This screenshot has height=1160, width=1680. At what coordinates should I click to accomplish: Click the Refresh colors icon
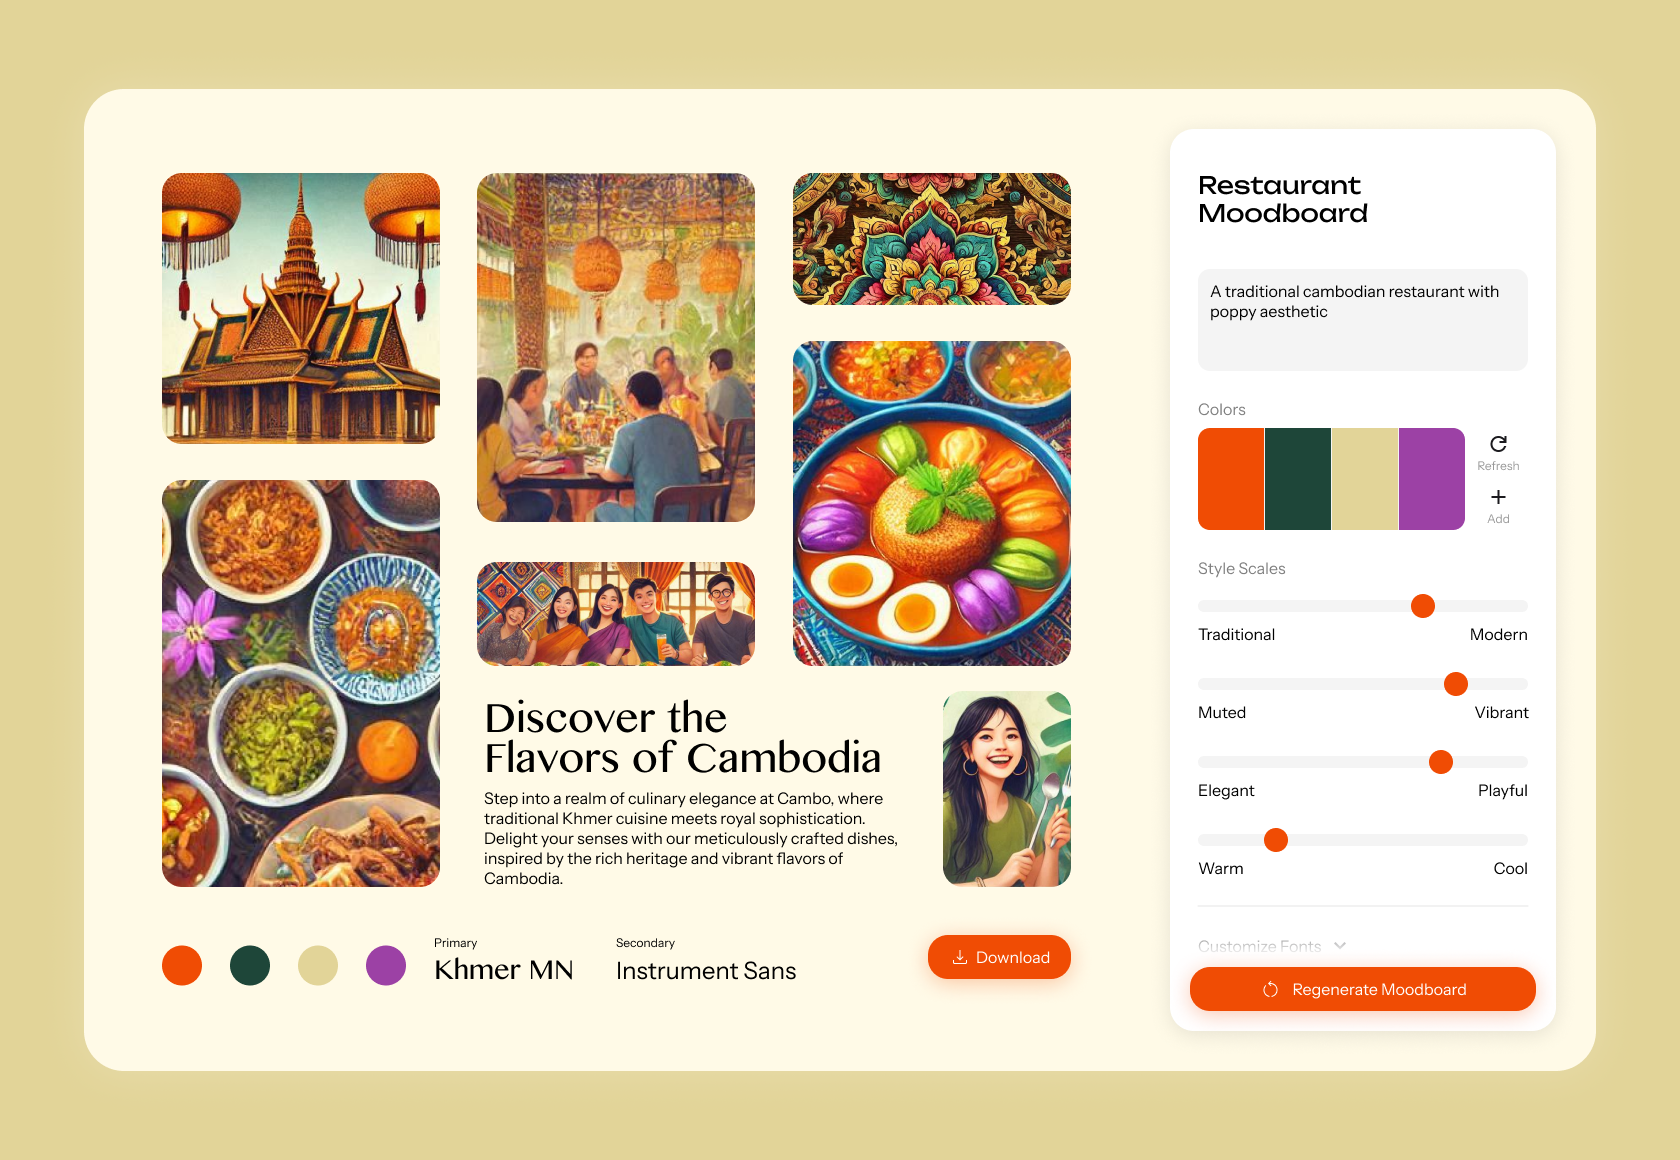[x=1498, y=444]
